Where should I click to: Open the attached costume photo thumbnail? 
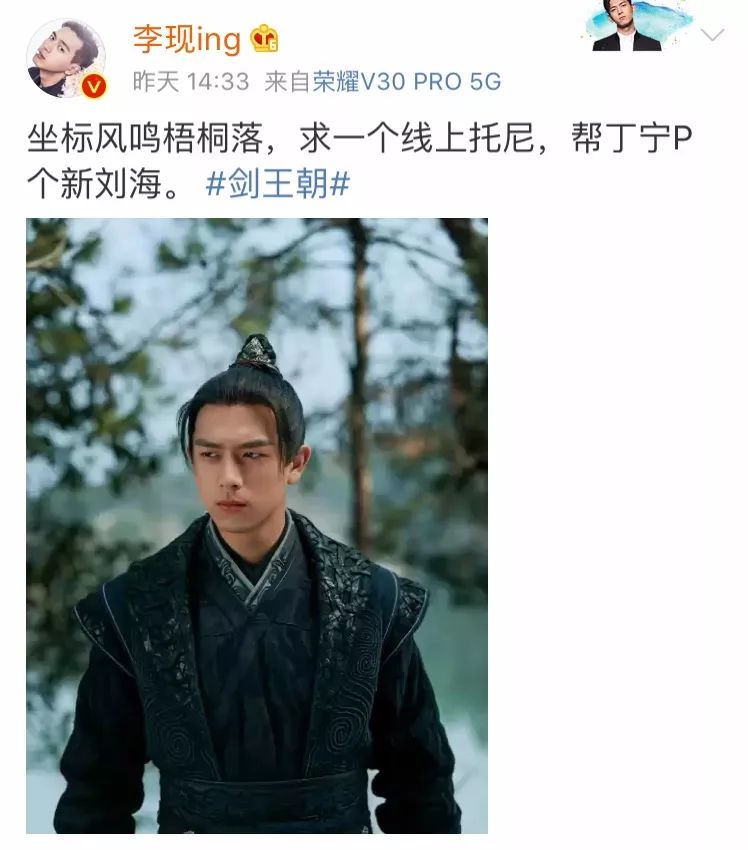[x=257, y=526]
